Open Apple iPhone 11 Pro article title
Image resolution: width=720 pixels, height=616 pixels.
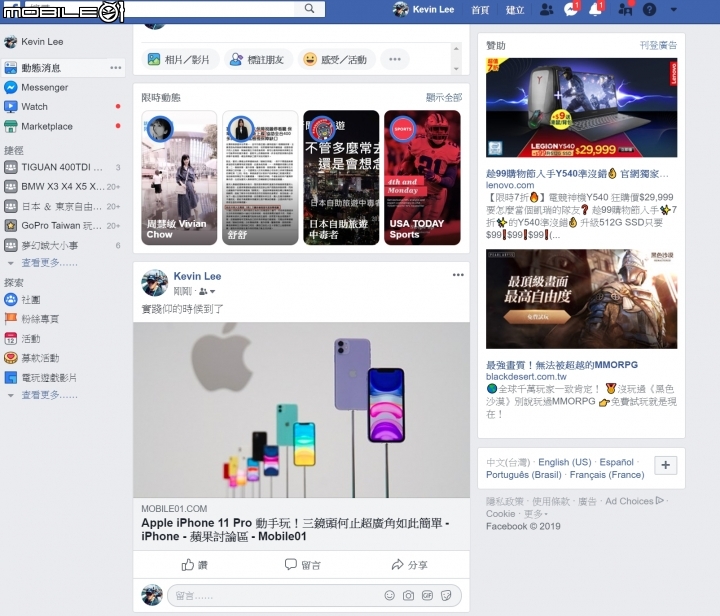pyautogui.click(x=295, y=530)
